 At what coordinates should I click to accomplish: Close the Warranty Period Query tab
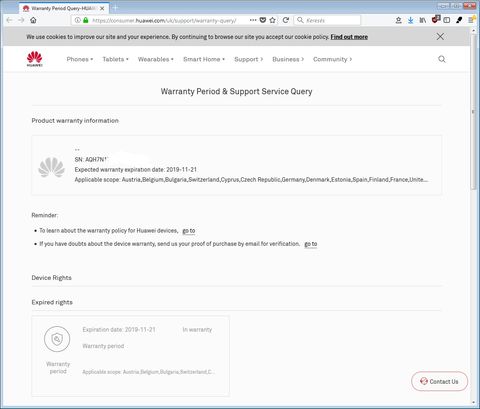pyautogui.click(x=102, y=8)
